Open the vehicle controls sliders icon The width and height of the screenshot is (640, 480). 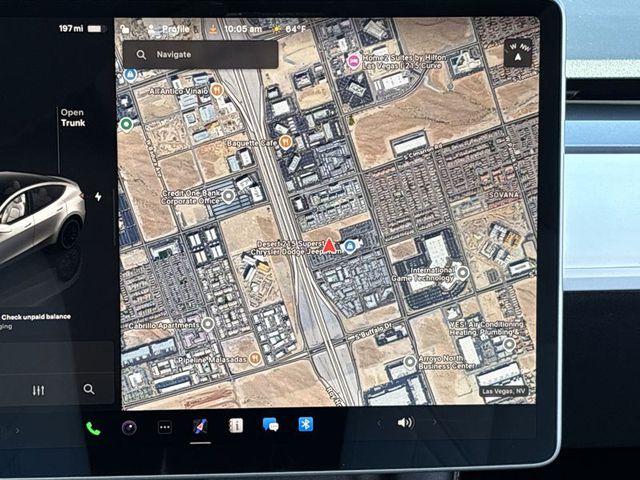click(38, 391)
